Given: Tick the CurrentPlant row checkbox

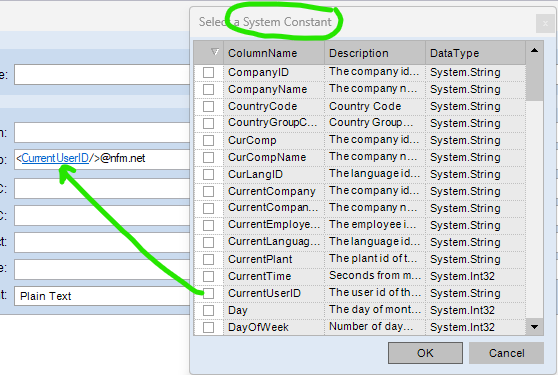Looking at the screenshot, I should point(209,259).
